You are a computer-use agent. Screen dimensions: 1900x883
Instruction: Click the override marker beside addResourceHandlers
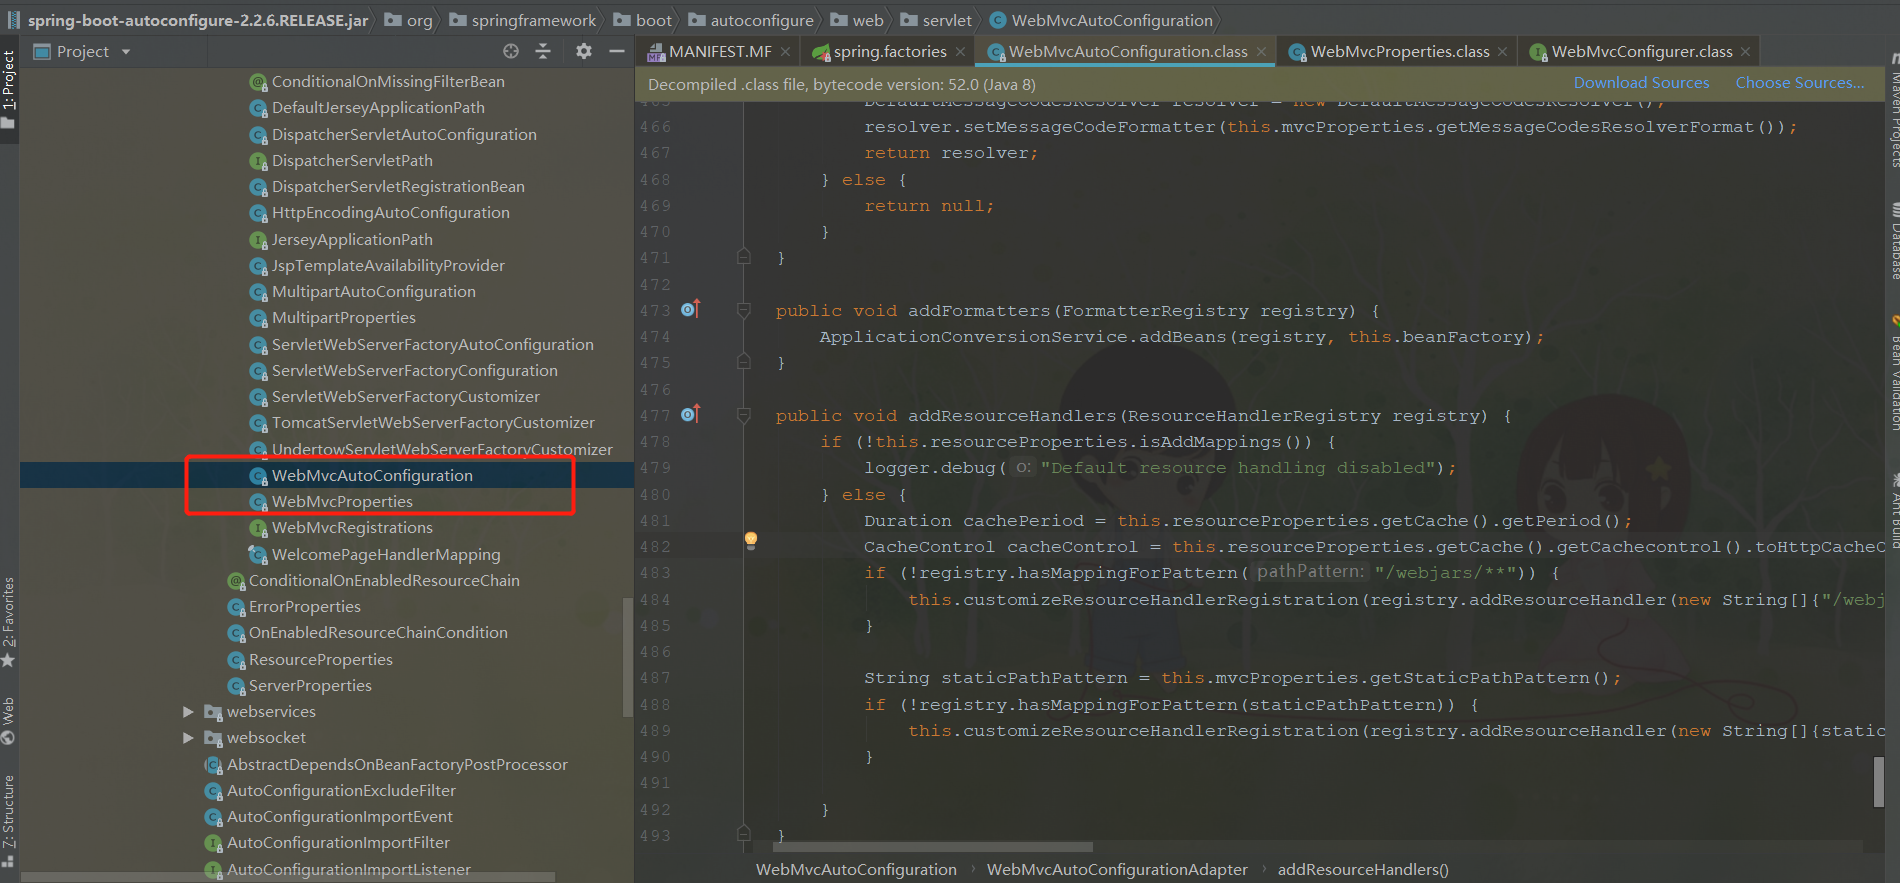690,414
